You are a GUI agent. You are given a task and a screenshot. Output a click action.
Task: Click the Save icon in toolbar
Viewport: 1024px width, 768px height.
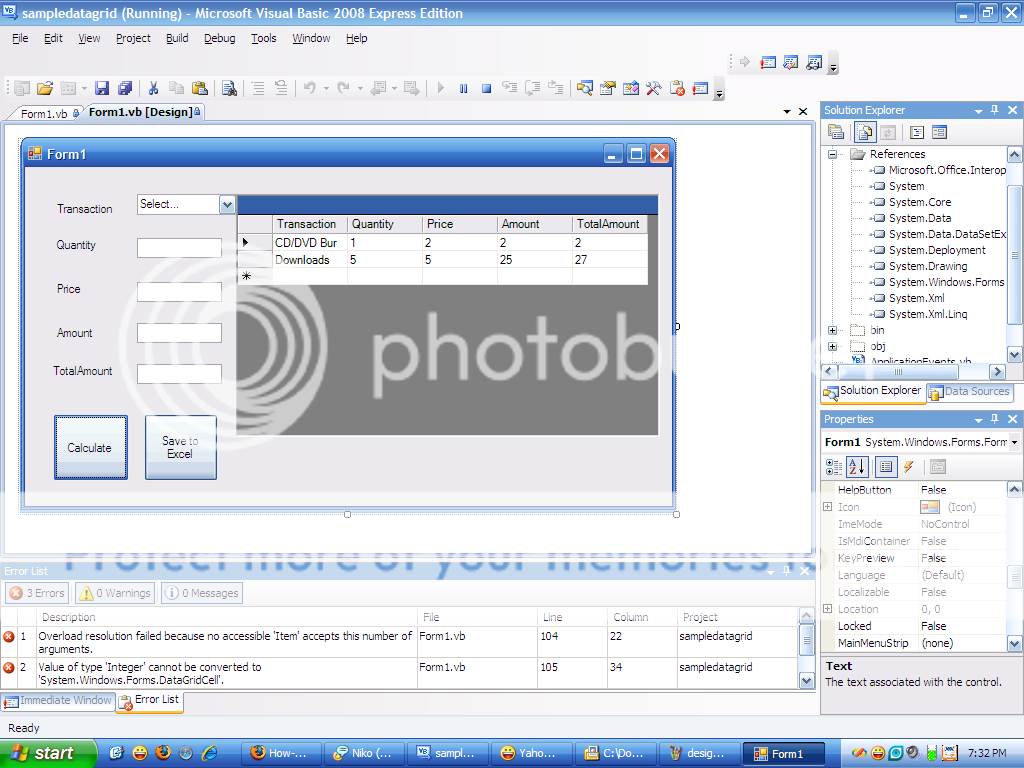tap(101, 88)
